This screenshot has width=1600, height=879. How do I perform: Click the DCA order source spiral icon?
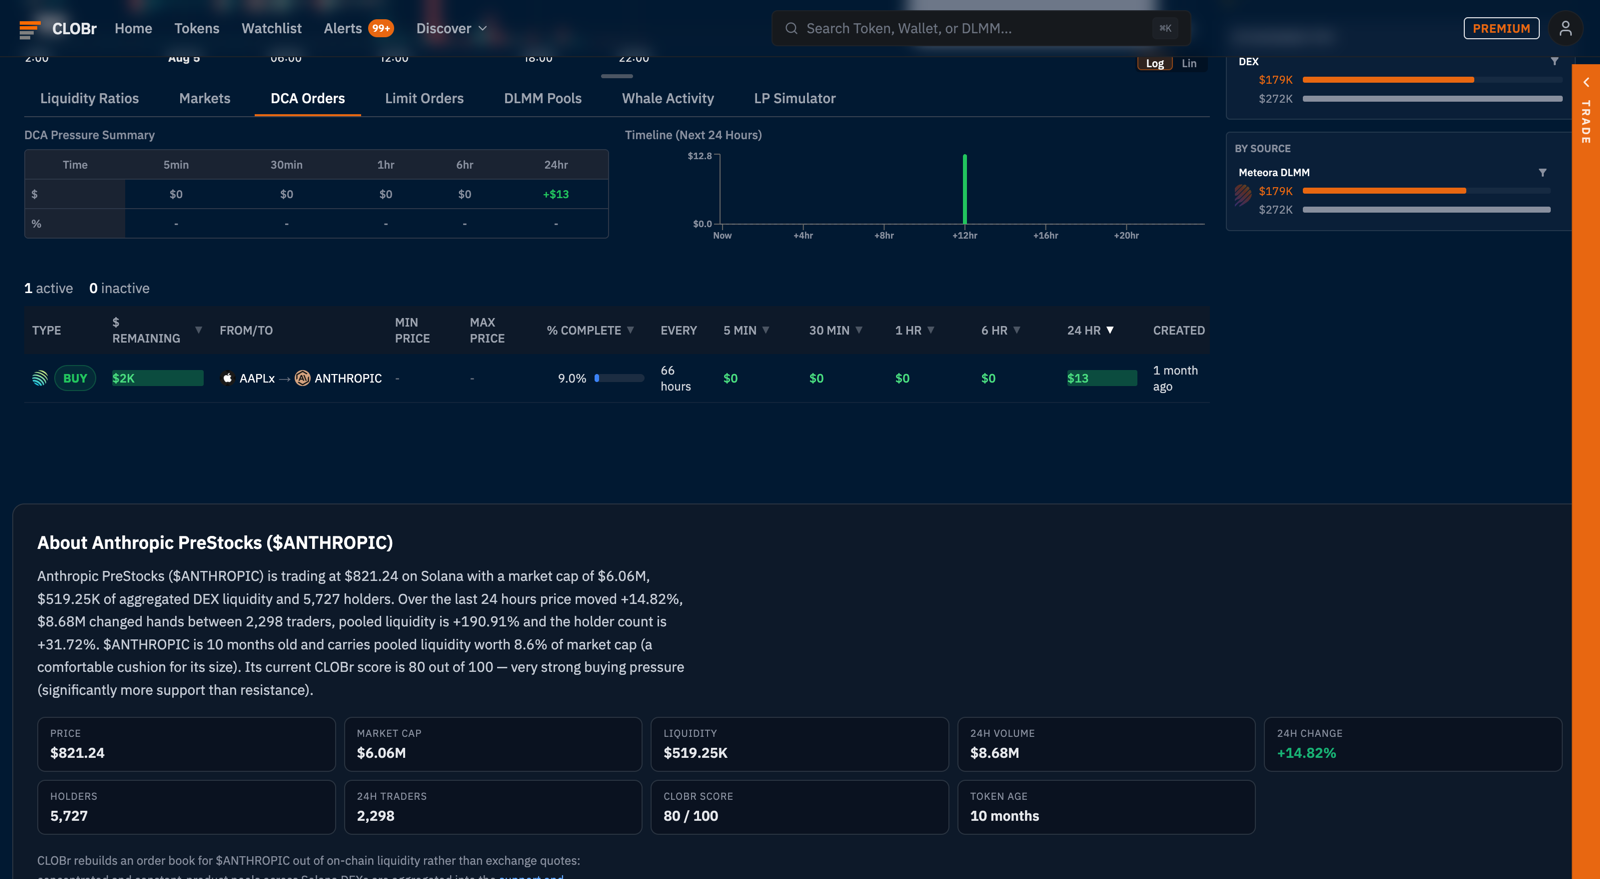pos(40,378)
